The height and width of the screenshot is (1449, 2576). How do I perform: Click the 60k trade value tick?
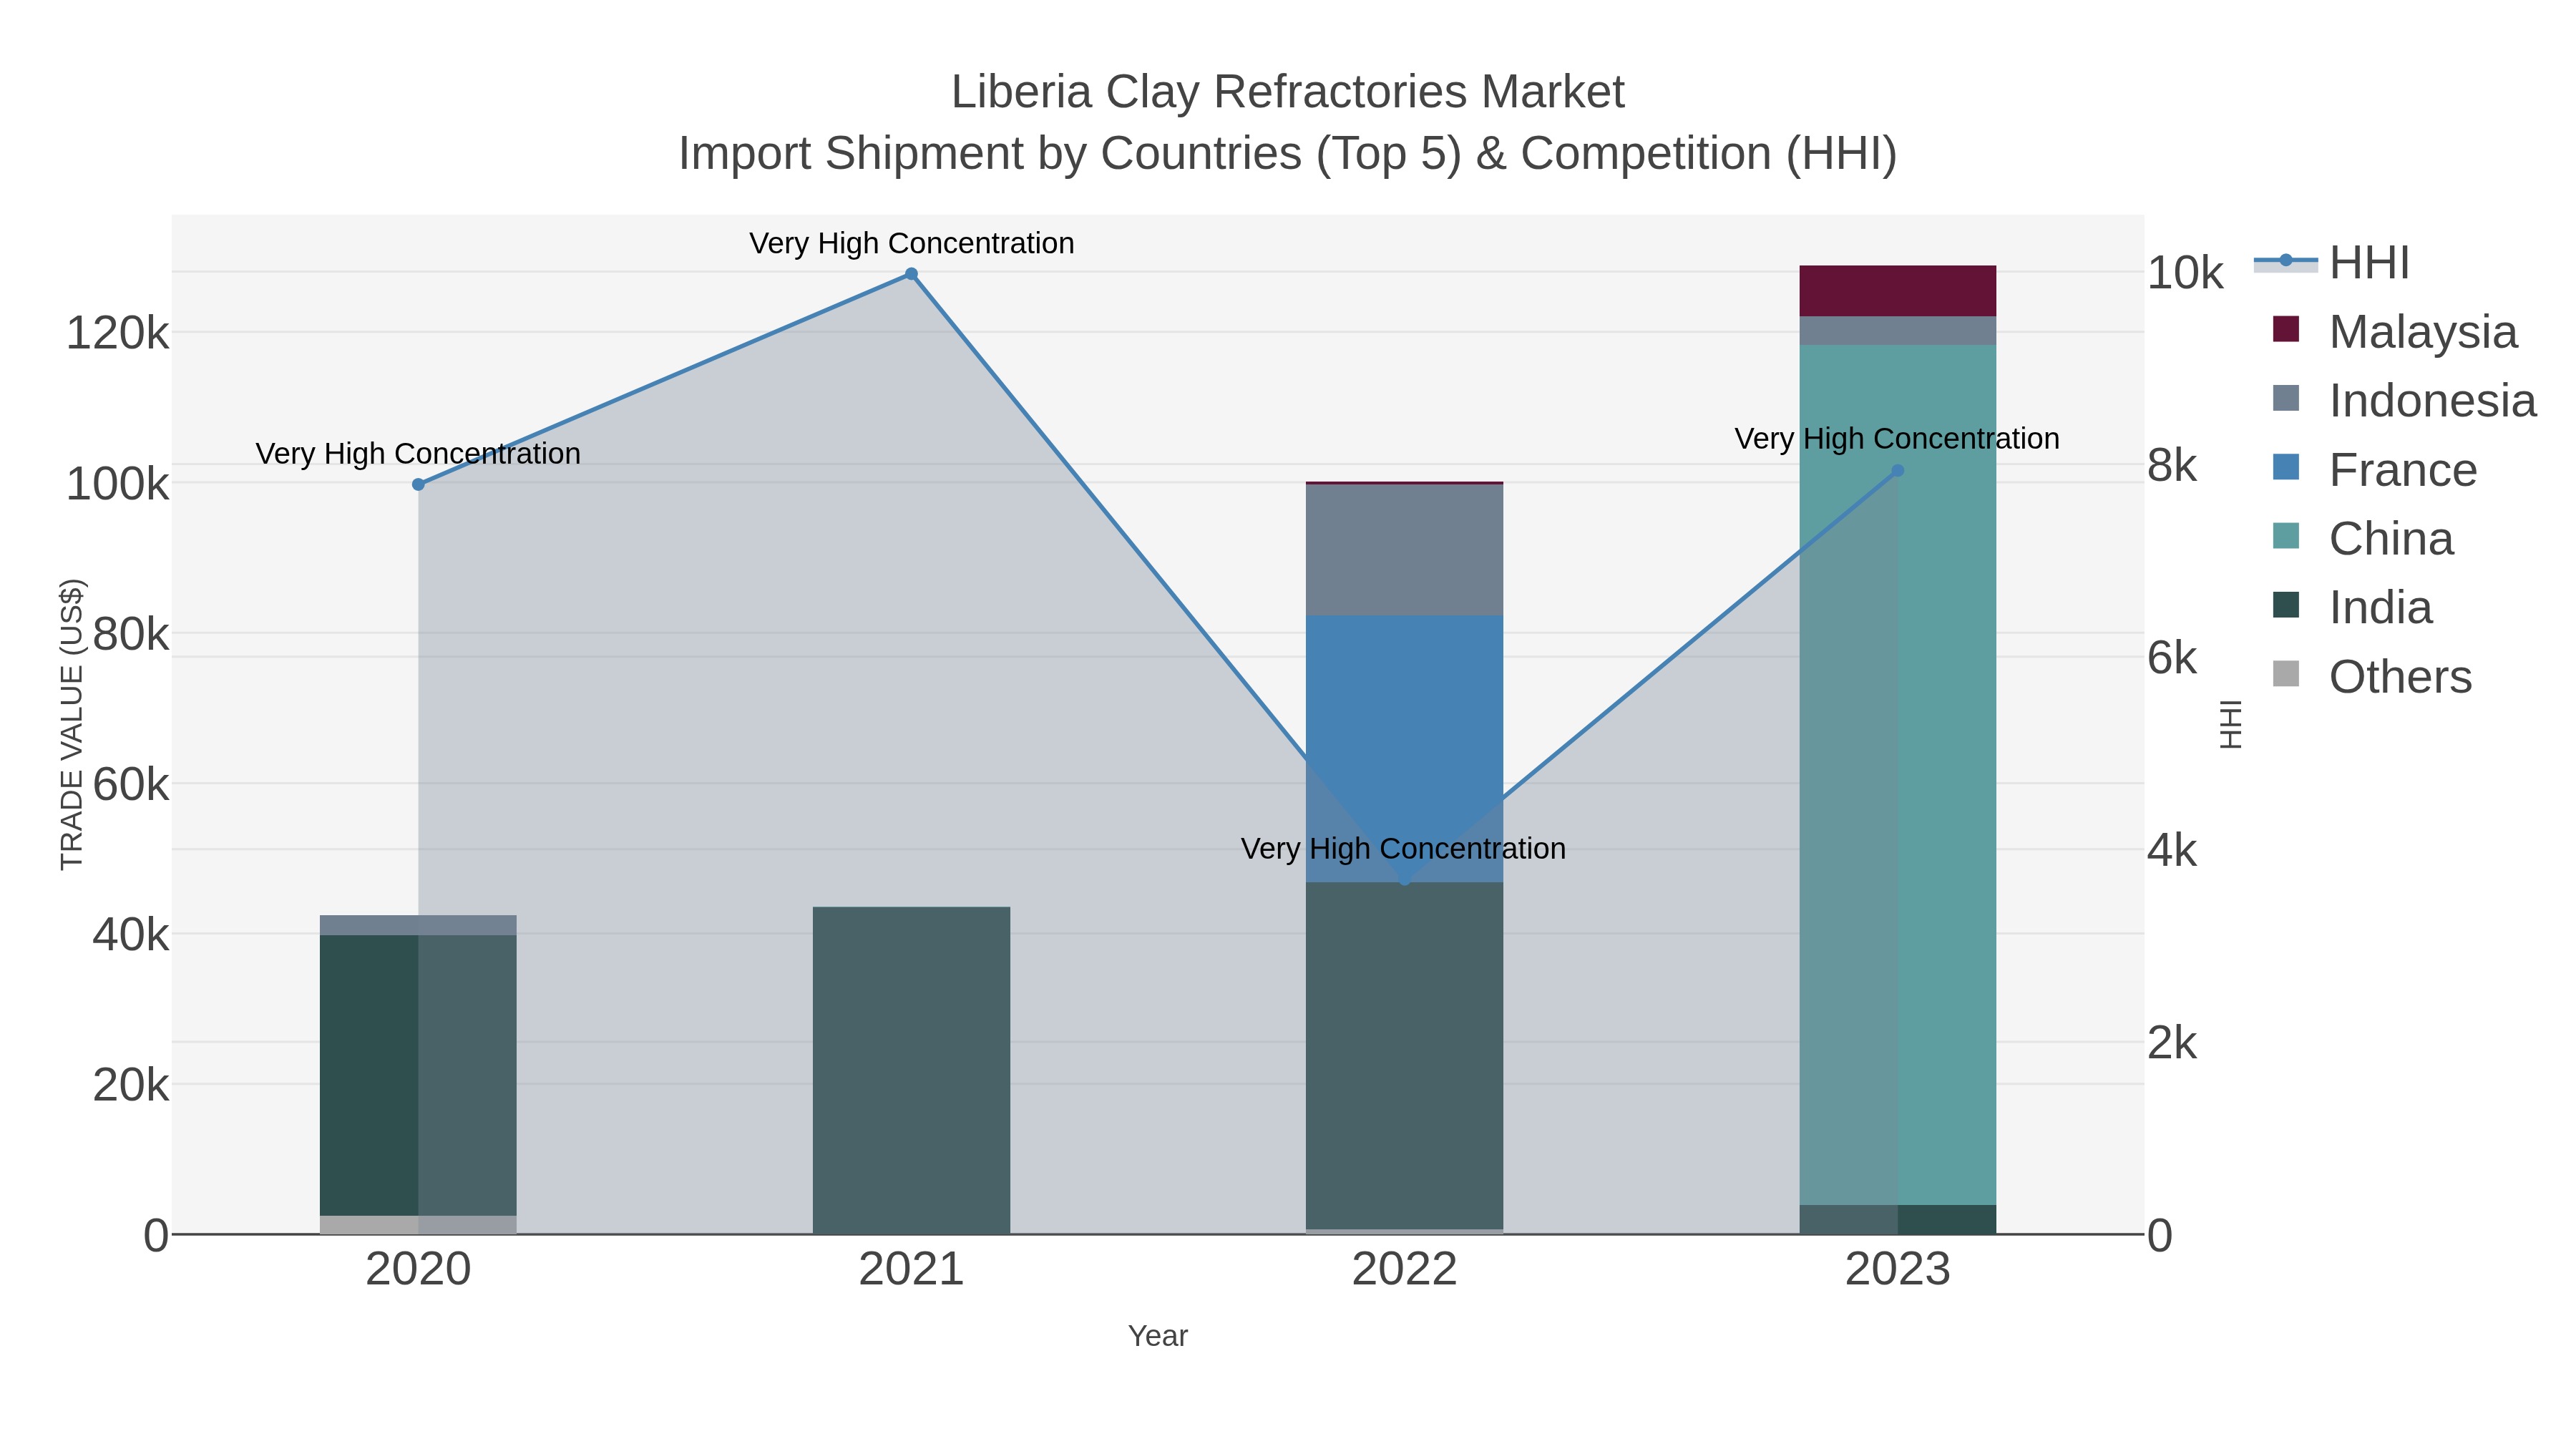click(x=131, y=785)
